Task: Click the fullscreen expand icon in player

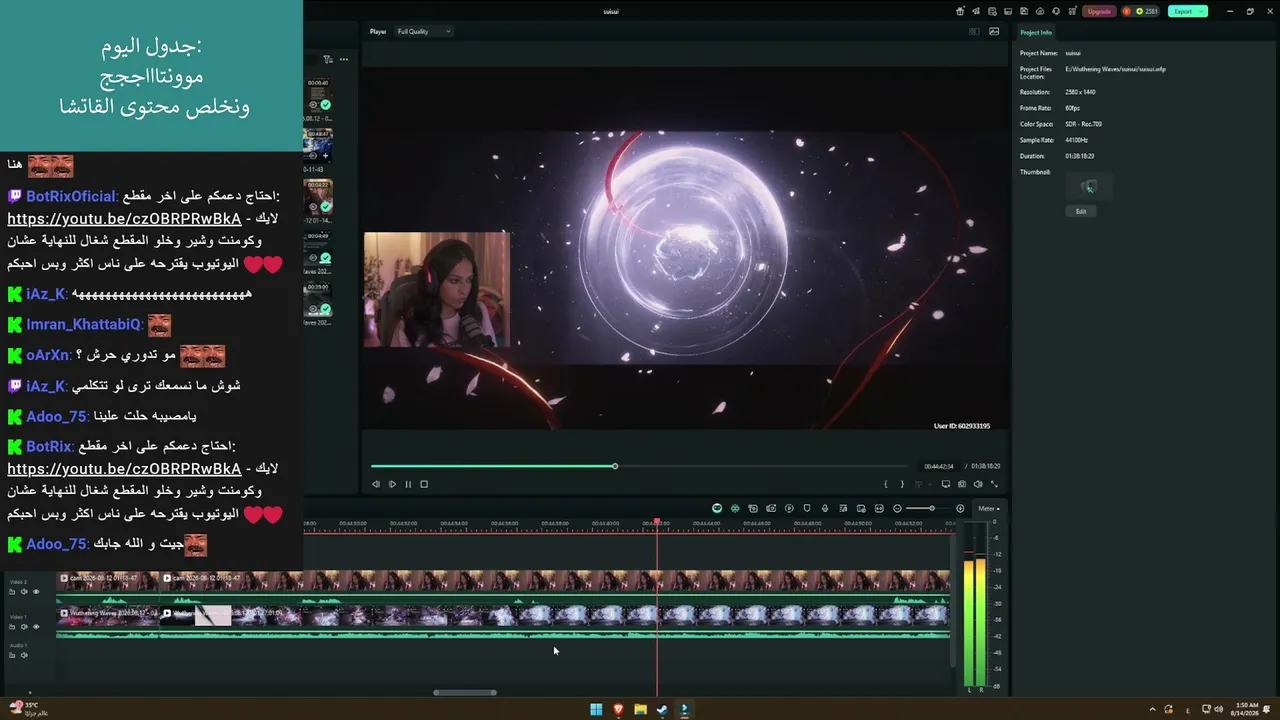Action: 994,484
